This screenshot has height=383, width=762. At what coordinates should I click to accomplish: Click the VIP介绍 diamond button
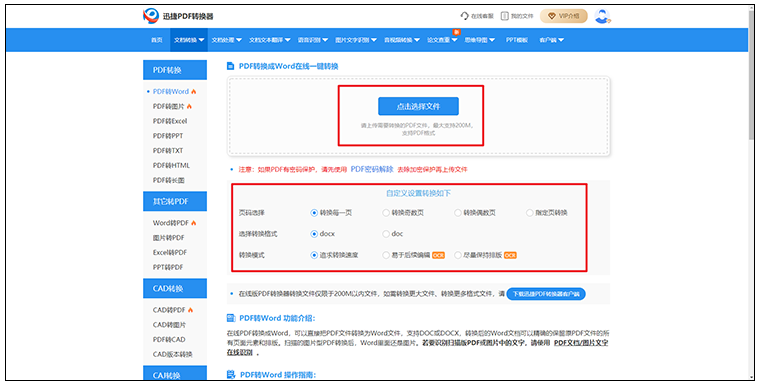click(564, 16)
